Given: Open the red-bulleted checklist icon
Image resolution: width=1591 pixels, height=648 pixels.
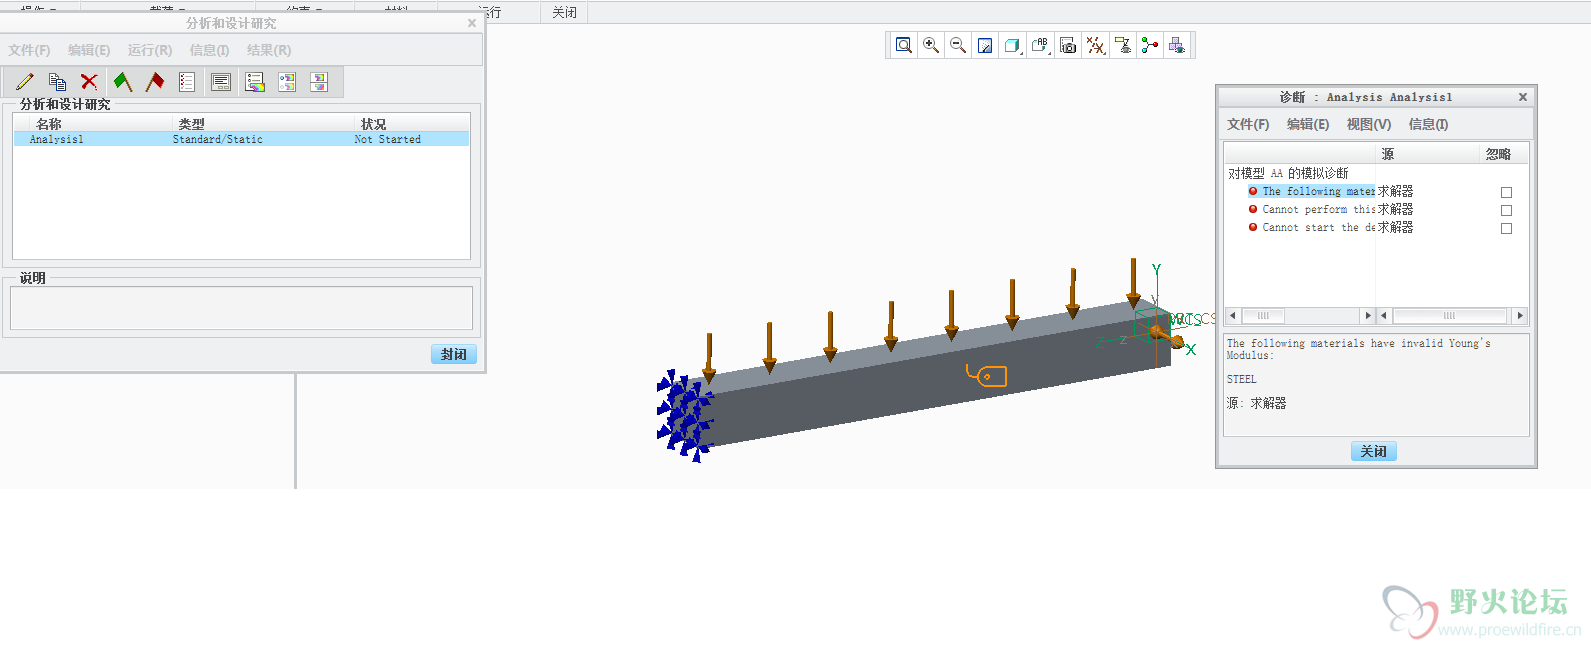Looking at the screenshot, I should click(187, 82).
